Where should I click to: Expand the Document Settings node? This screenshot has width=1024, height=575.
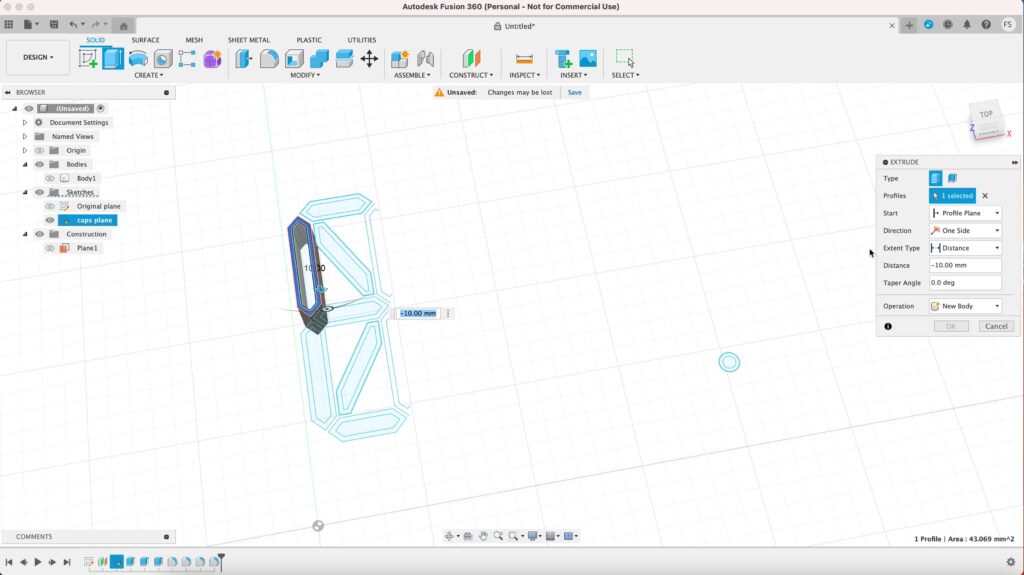[25, 122]
